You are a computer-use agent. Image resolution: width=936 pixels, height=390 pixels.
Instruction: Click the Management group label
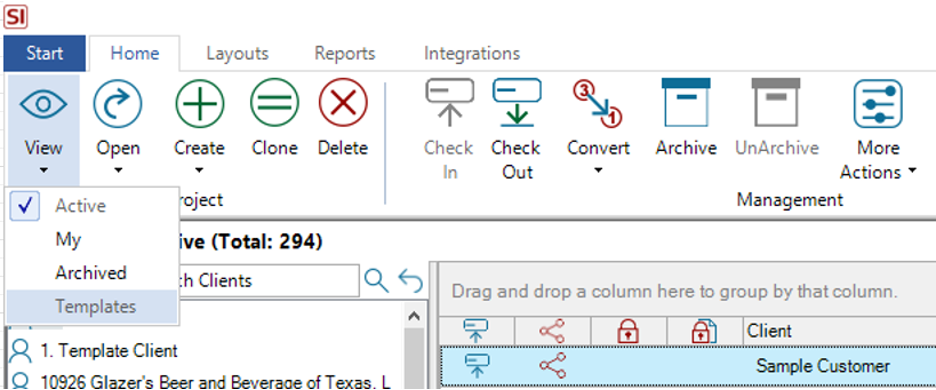point(790,199)
